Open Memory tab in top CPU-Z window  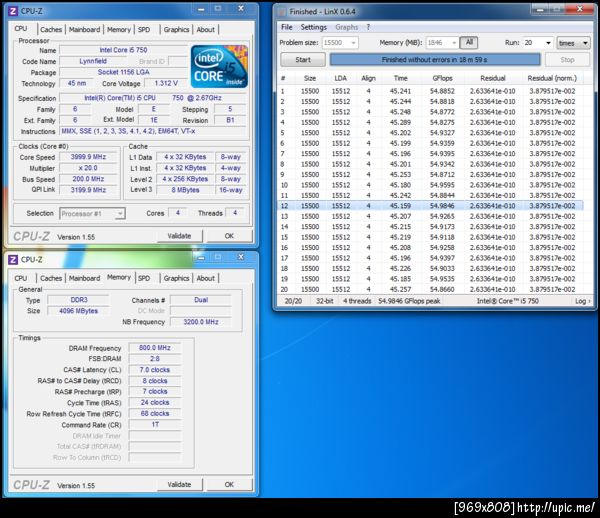click(119, 29)
